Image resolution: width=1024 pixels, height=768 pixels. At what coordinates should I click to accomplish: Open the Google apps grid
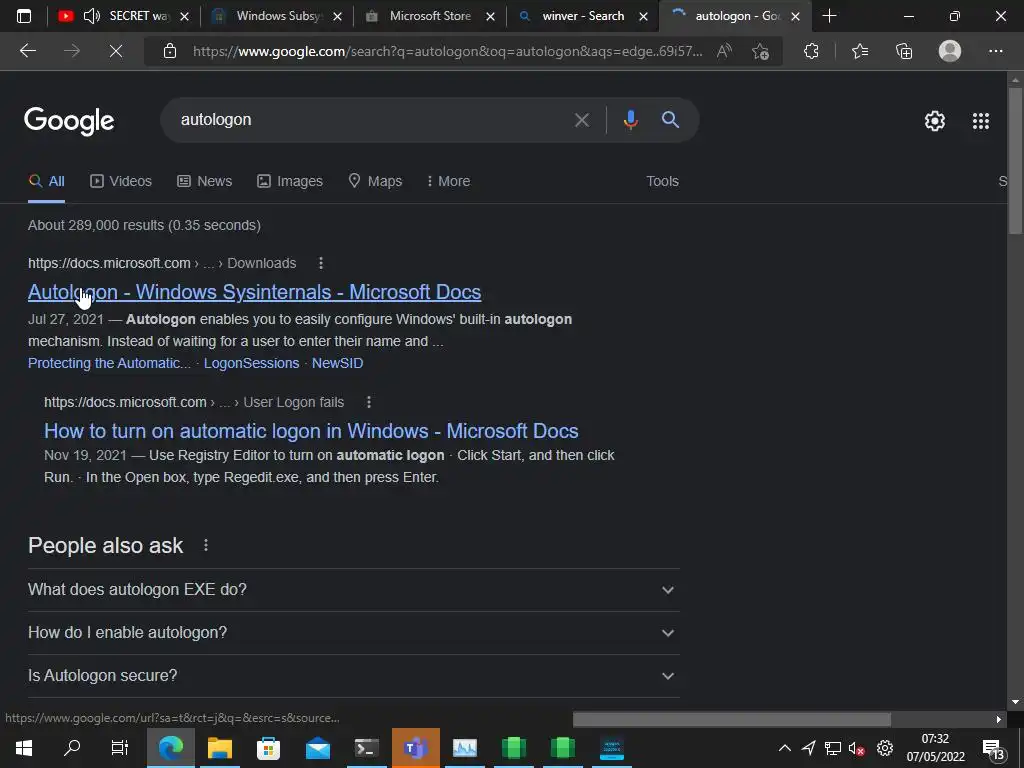980,121
